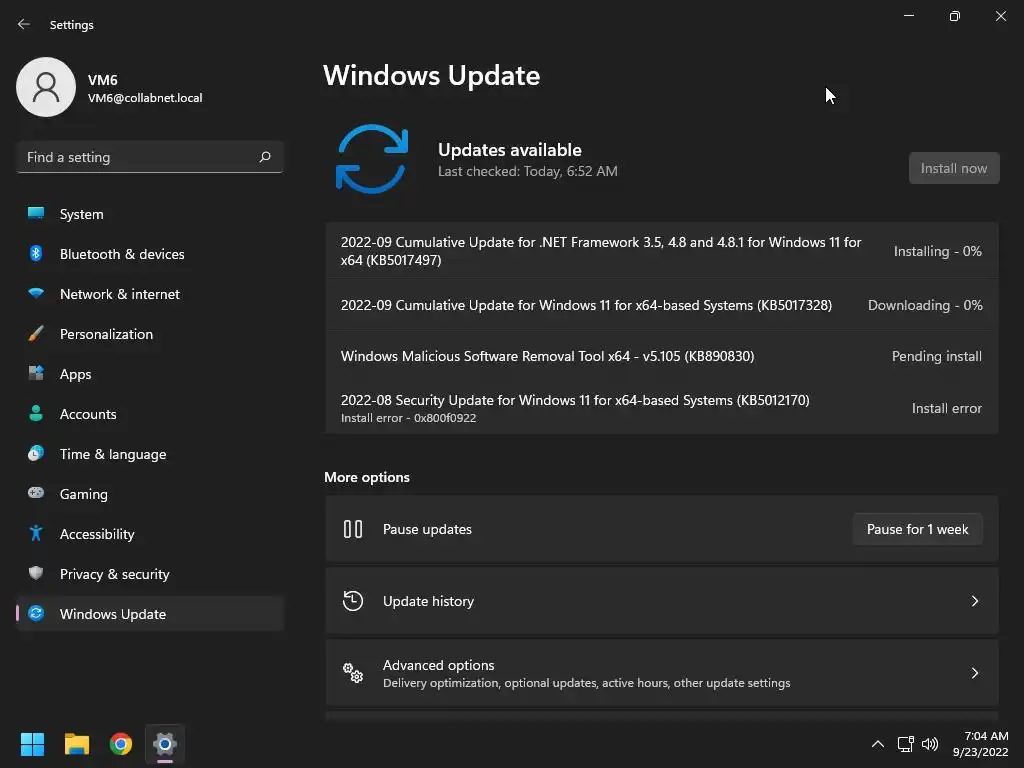The height and width of the screenshot is (768, 1024).
Task: Click the 'Downloading - 0%' status
Action: [925, 305]
